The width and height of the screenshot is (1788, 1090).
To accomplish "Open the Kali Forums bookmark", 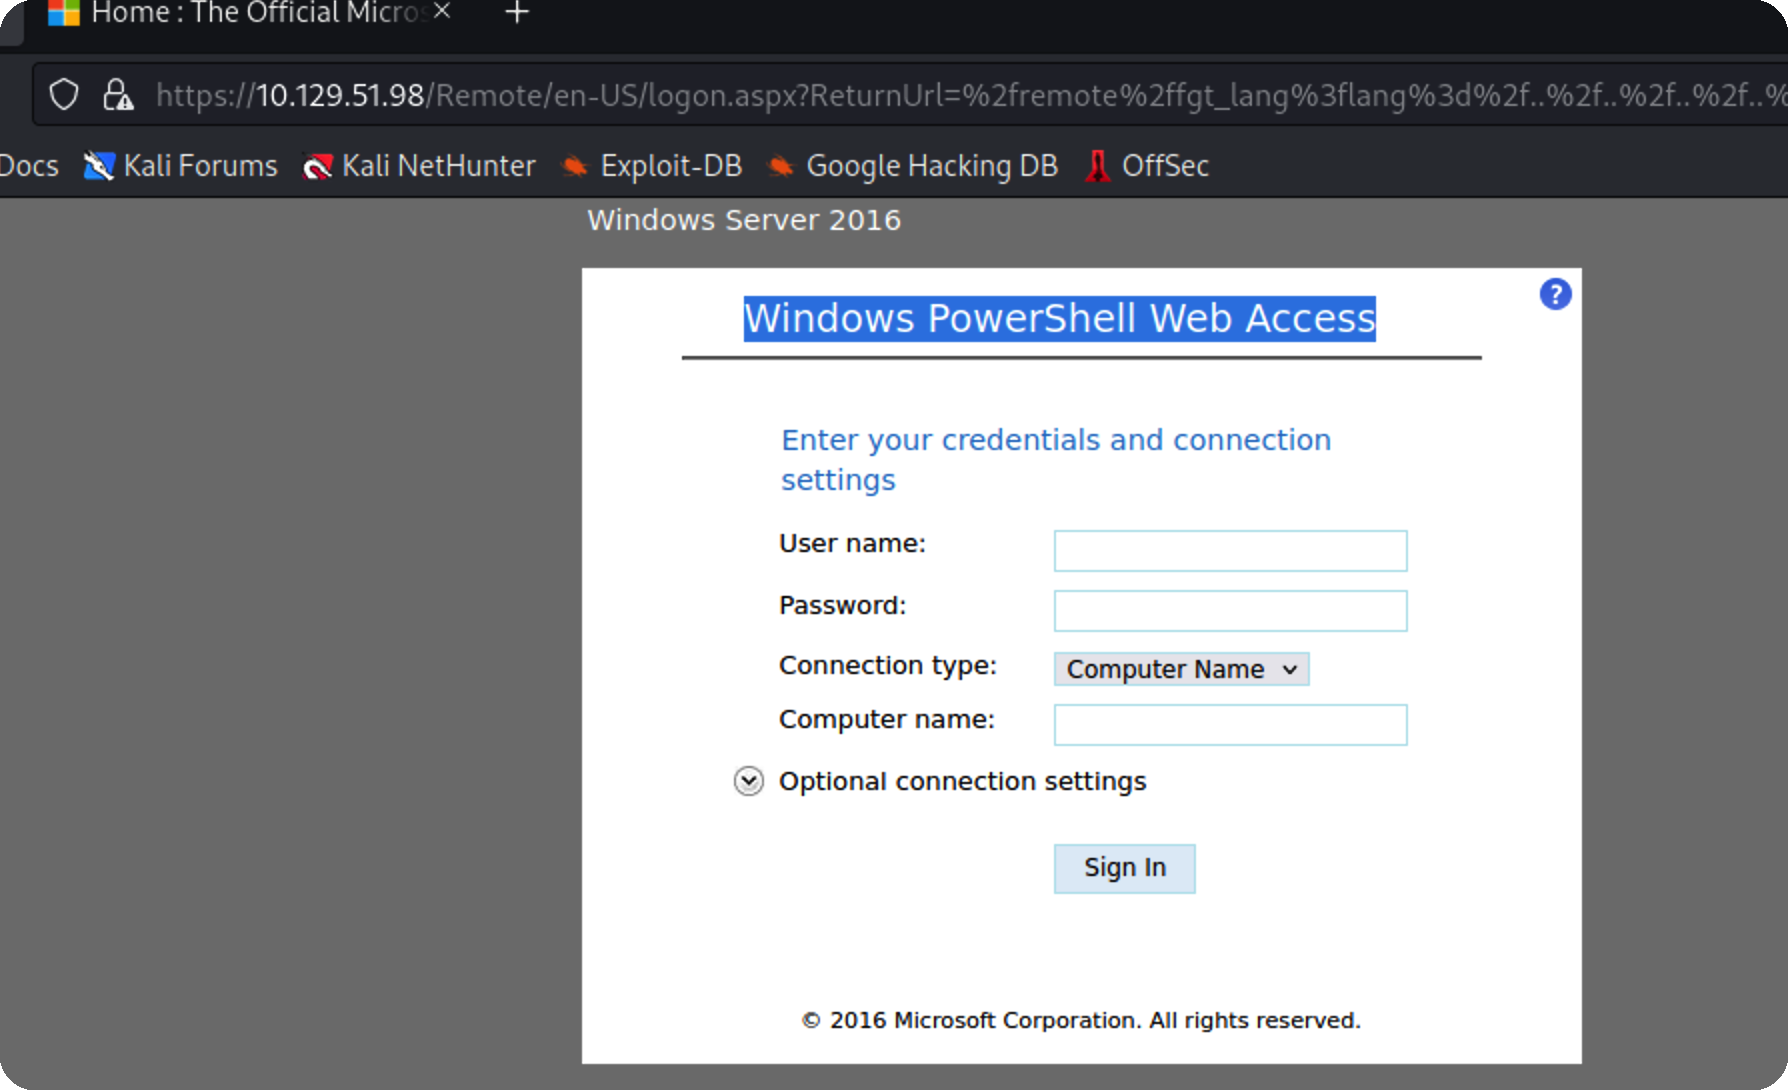I will pyautogui.click(x=181, y=165).
